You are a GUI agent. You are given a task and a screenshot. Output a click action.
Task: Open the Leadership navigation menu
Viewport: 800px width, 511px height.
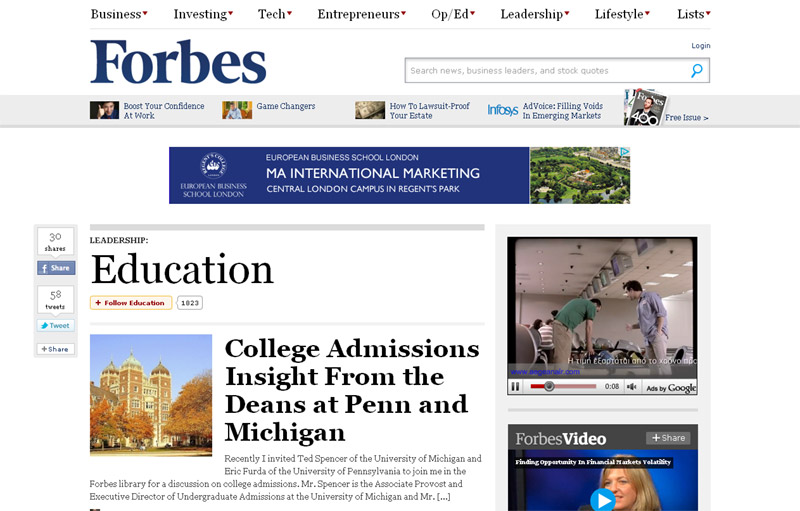coord(535,14)
